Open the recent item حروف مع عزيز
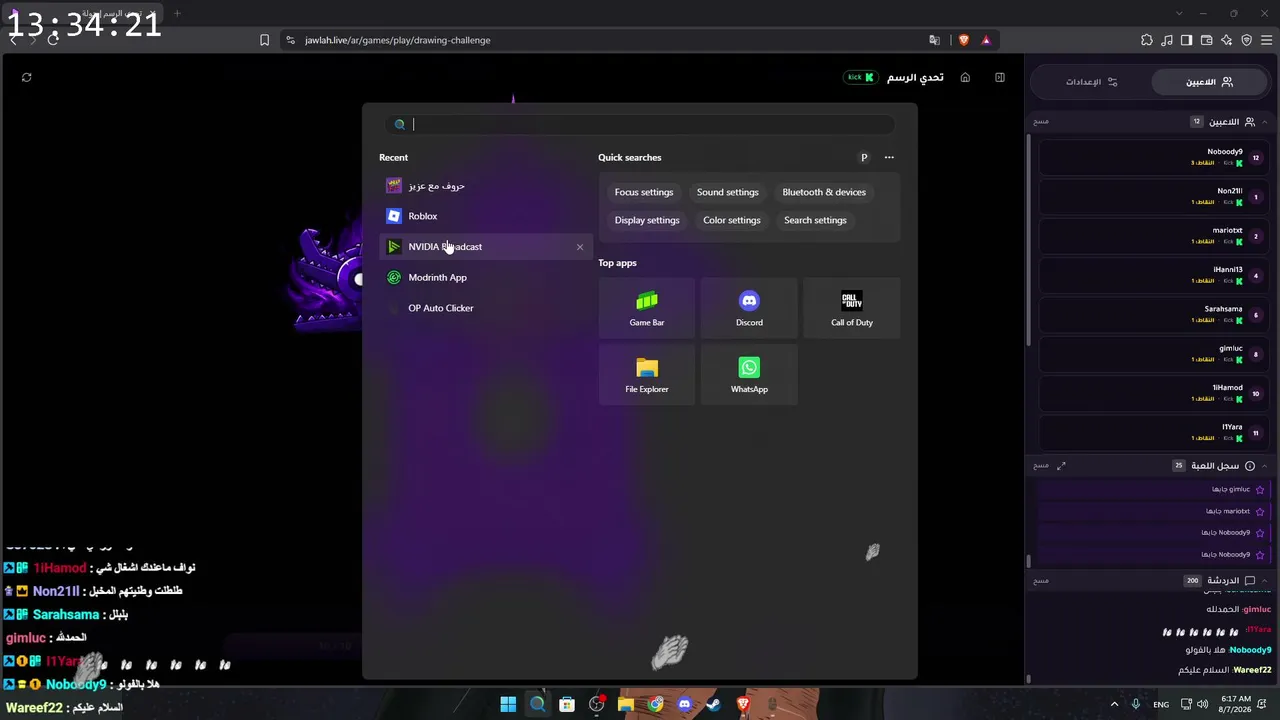 pos(486,186)
